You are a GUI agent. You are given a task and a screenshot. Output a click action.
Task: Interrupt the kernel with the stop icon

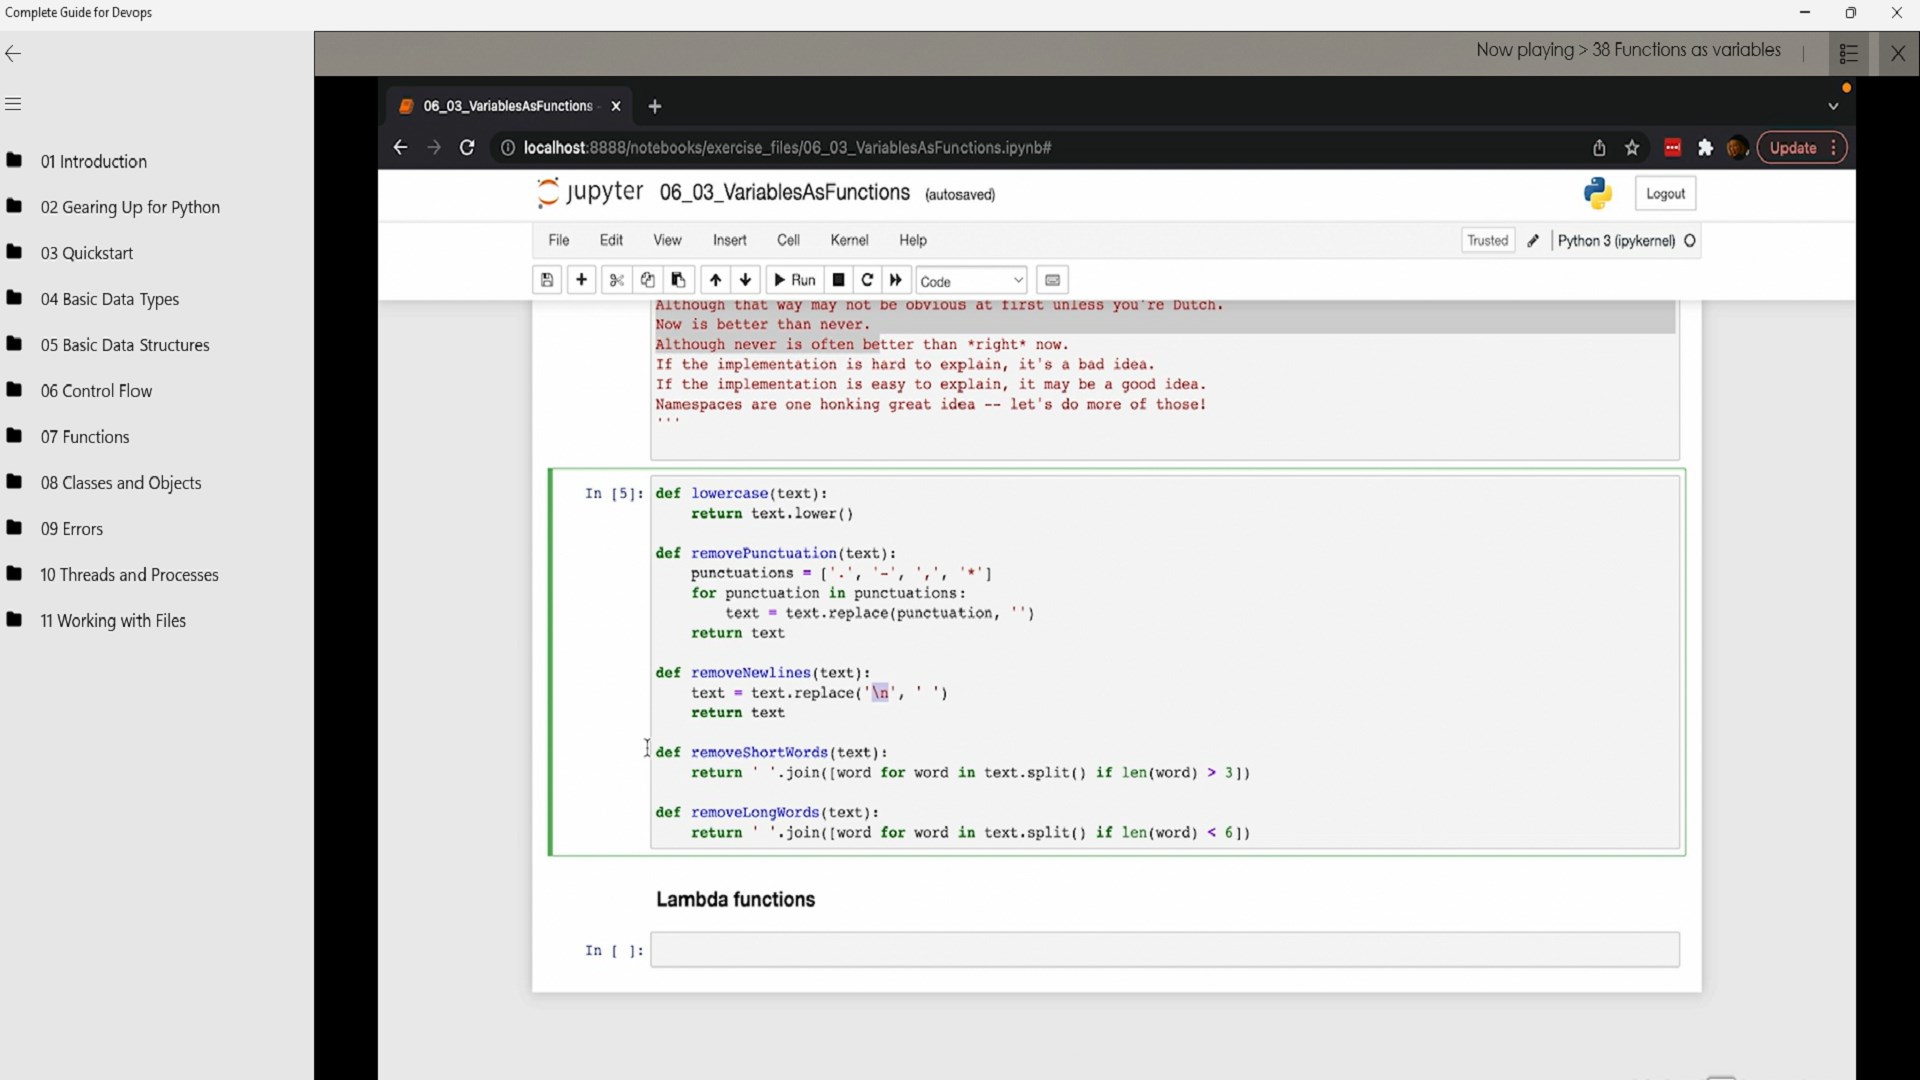839,280
